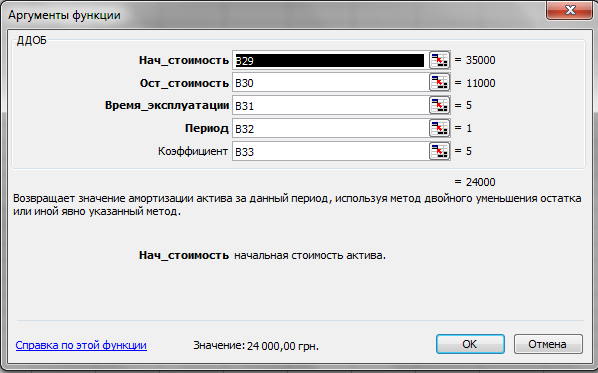Click the ДДОБ function name label

32,40
